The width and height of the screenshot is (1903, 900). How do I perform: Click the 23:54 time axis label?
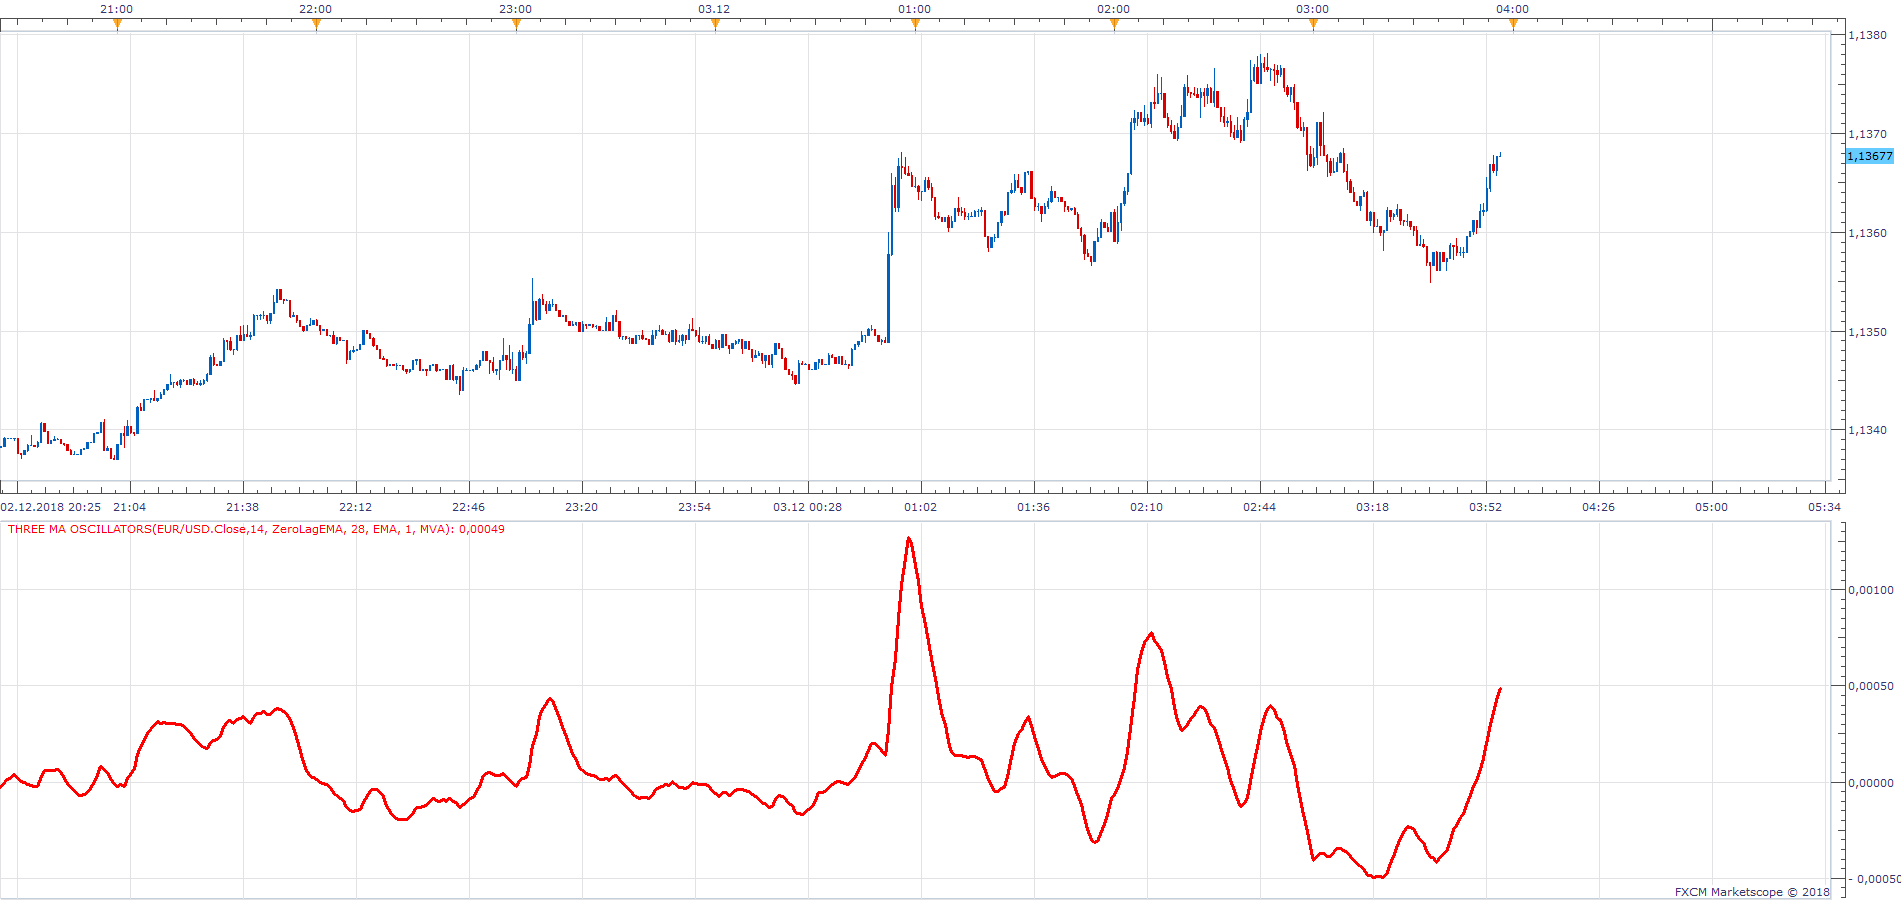[695, 507]
